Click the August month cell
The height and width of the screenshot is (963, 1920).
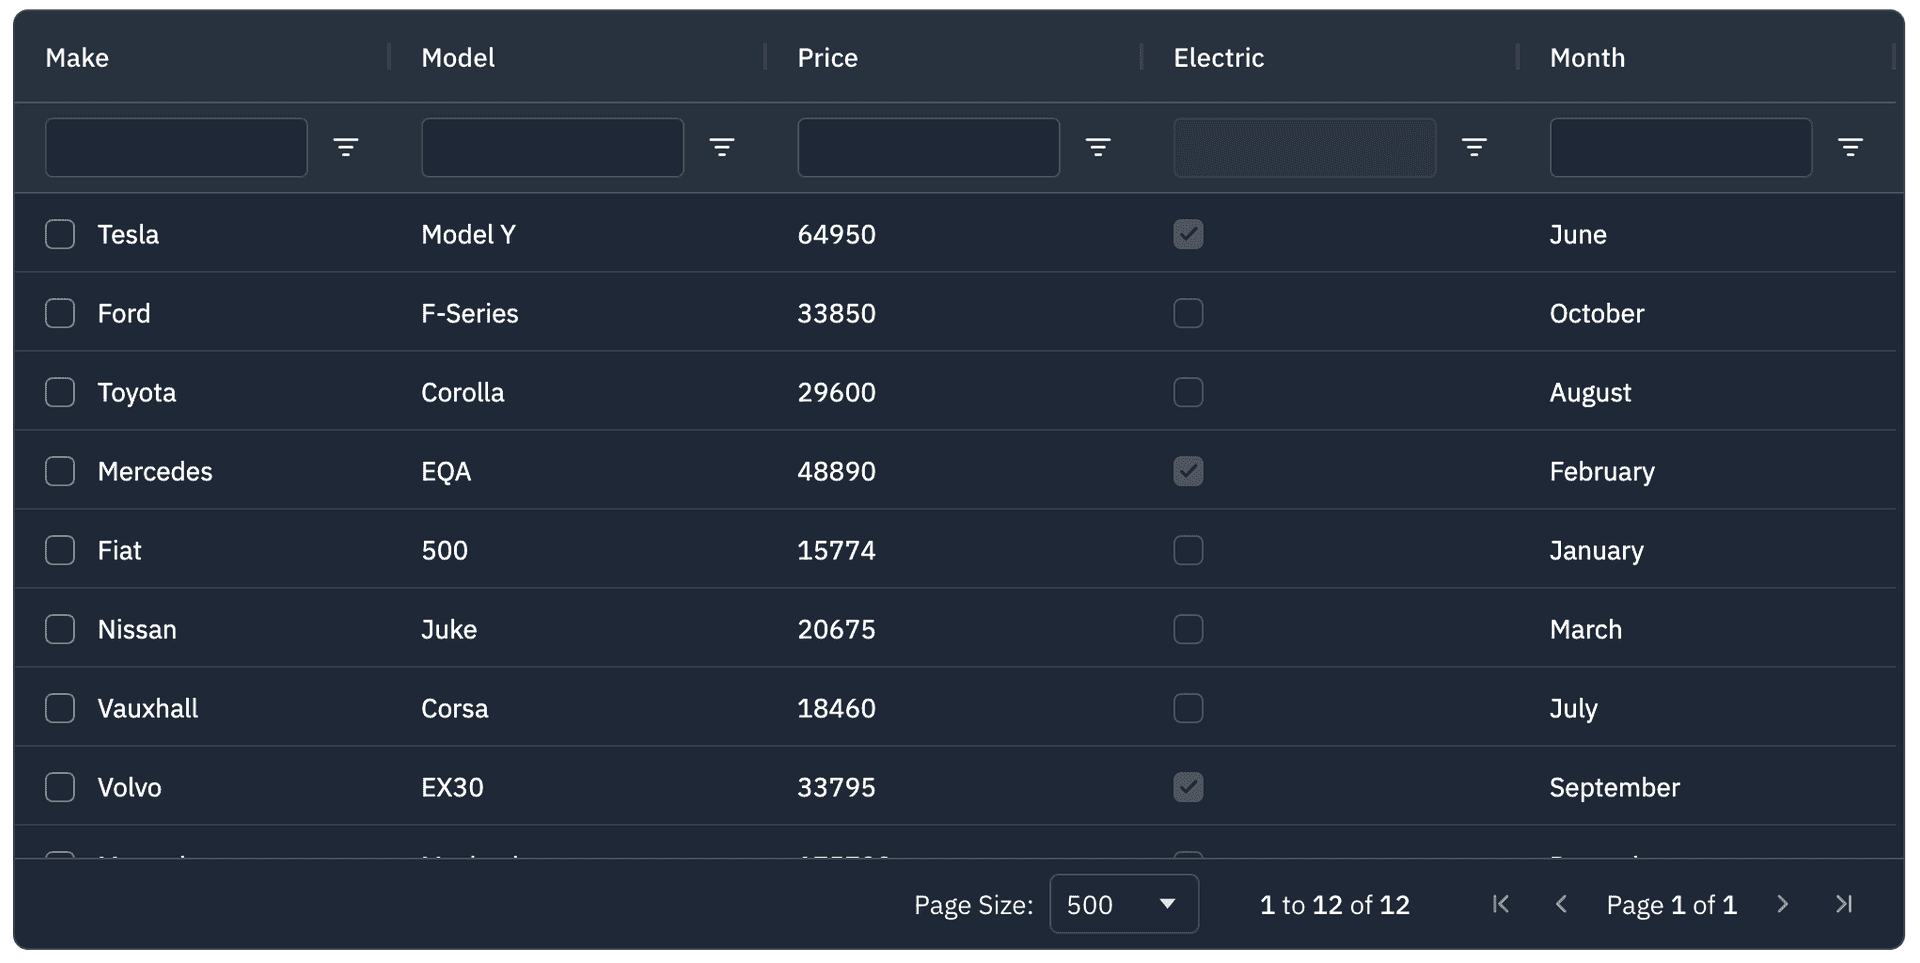click(x=1590, y=392)
